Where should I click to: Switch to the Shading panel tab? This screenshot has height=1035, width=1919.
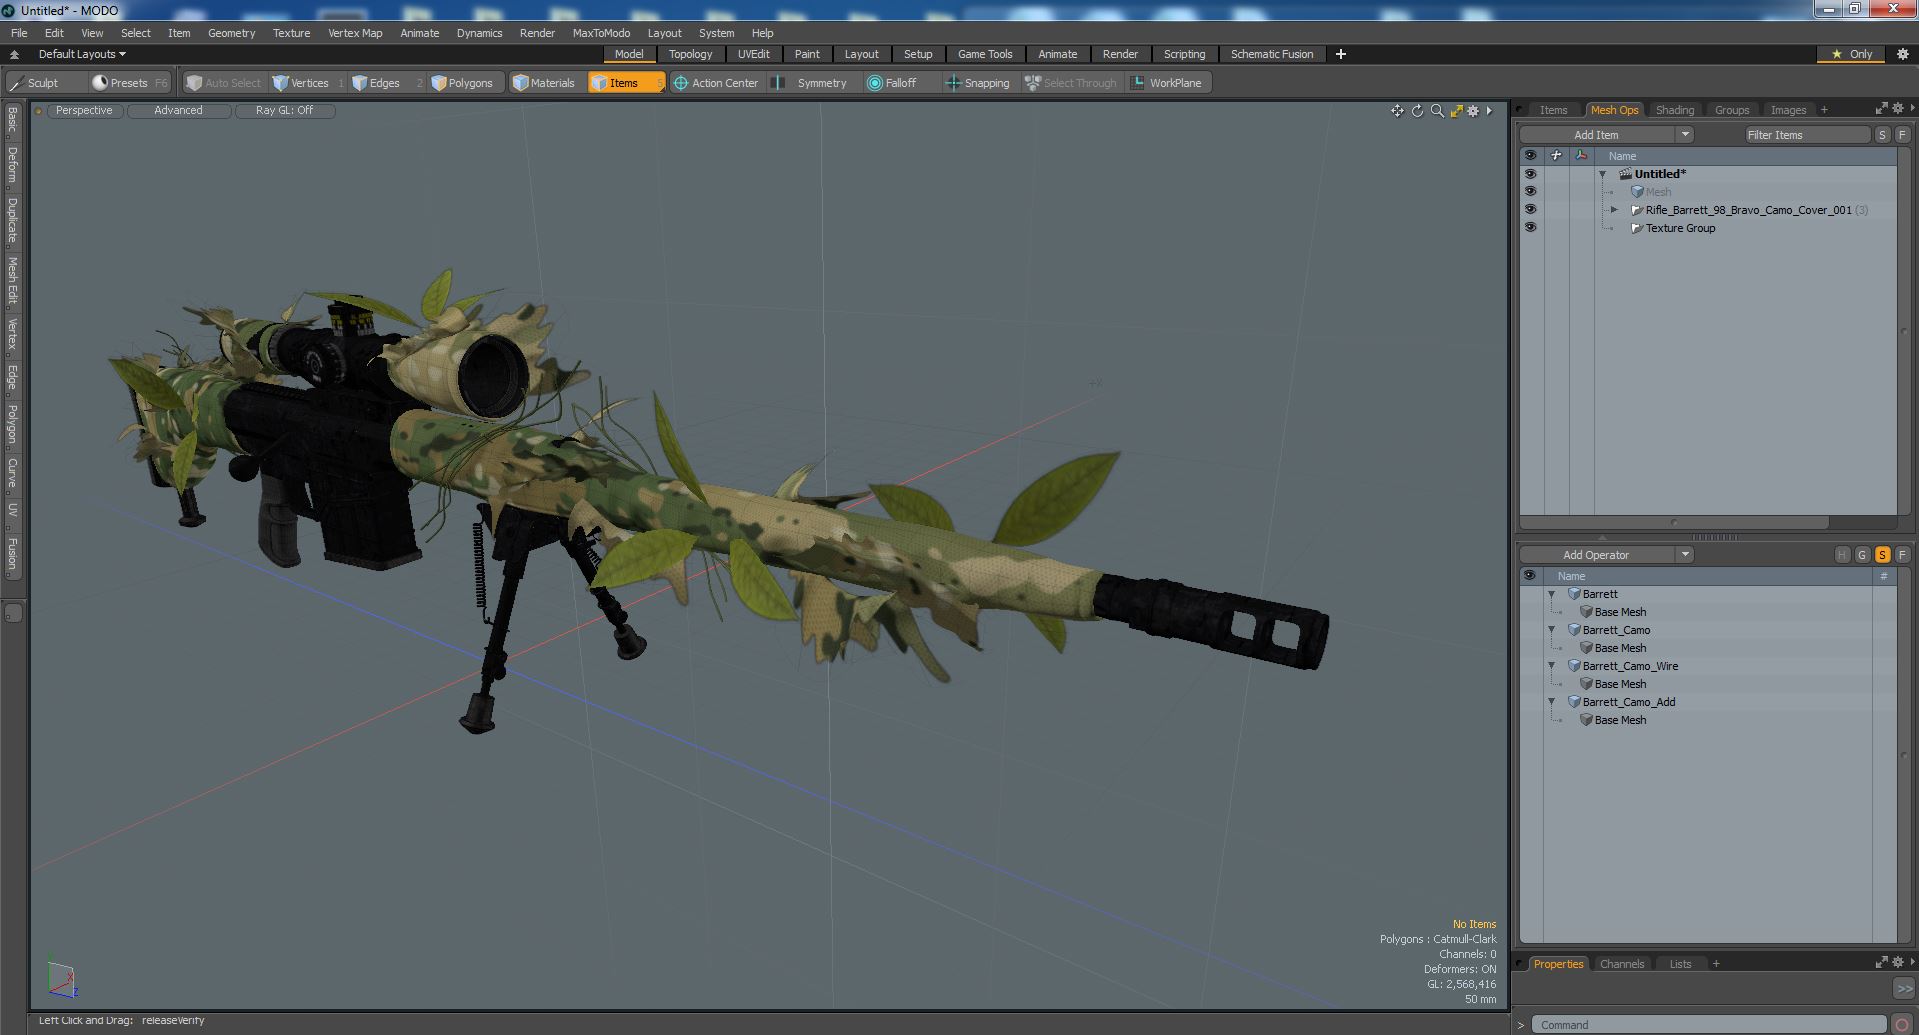click(x=1674, y=110)
